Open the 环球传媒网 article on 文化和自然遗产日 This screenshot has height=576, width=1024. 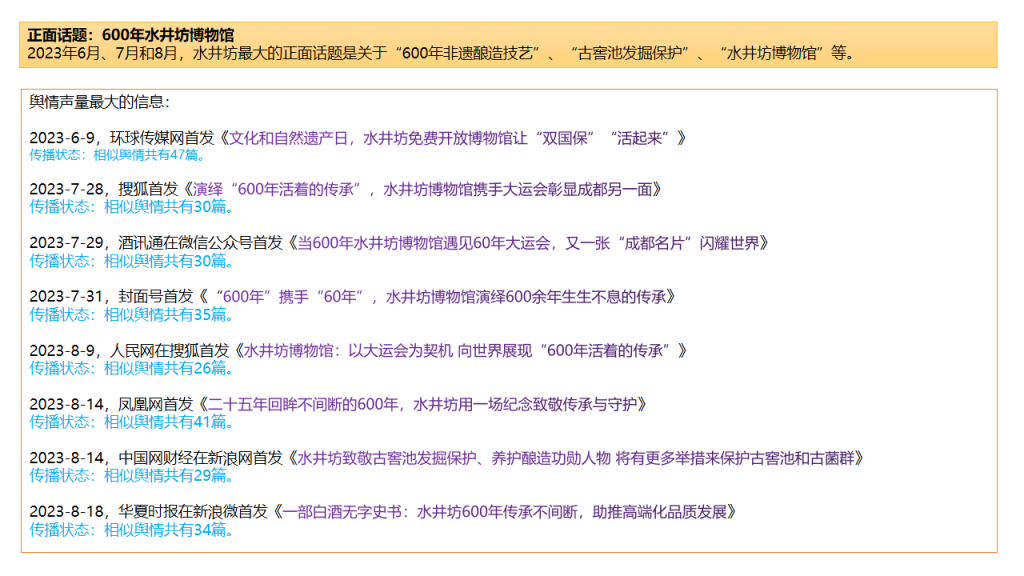(458, 138)
